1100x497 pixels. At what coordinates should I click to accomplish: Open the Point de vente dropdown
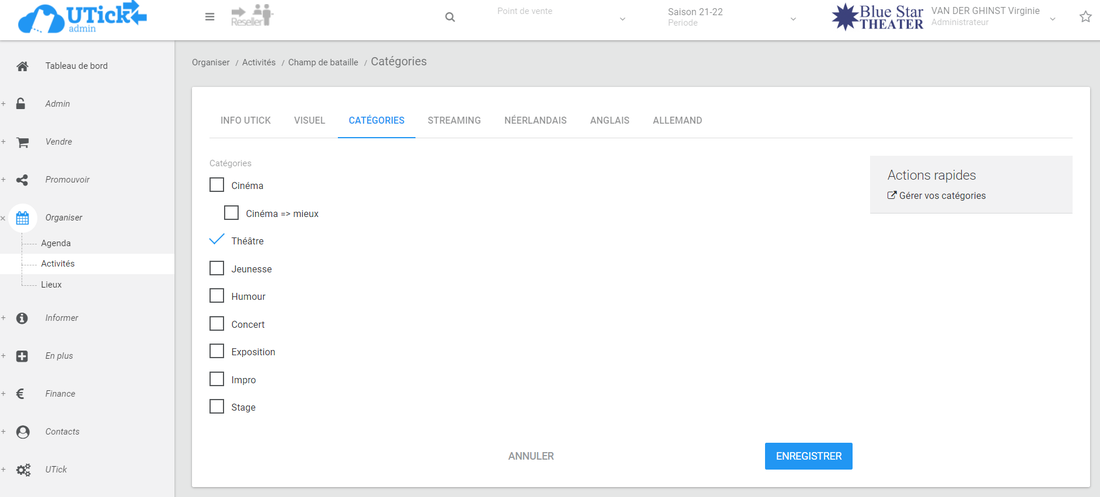[560, 17]
